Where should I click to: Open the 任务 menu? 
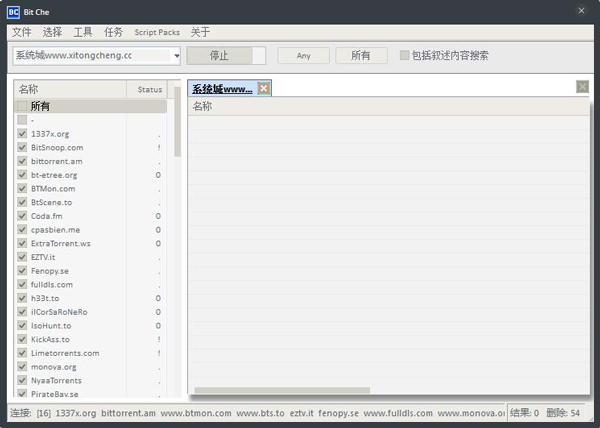[113, 33]
